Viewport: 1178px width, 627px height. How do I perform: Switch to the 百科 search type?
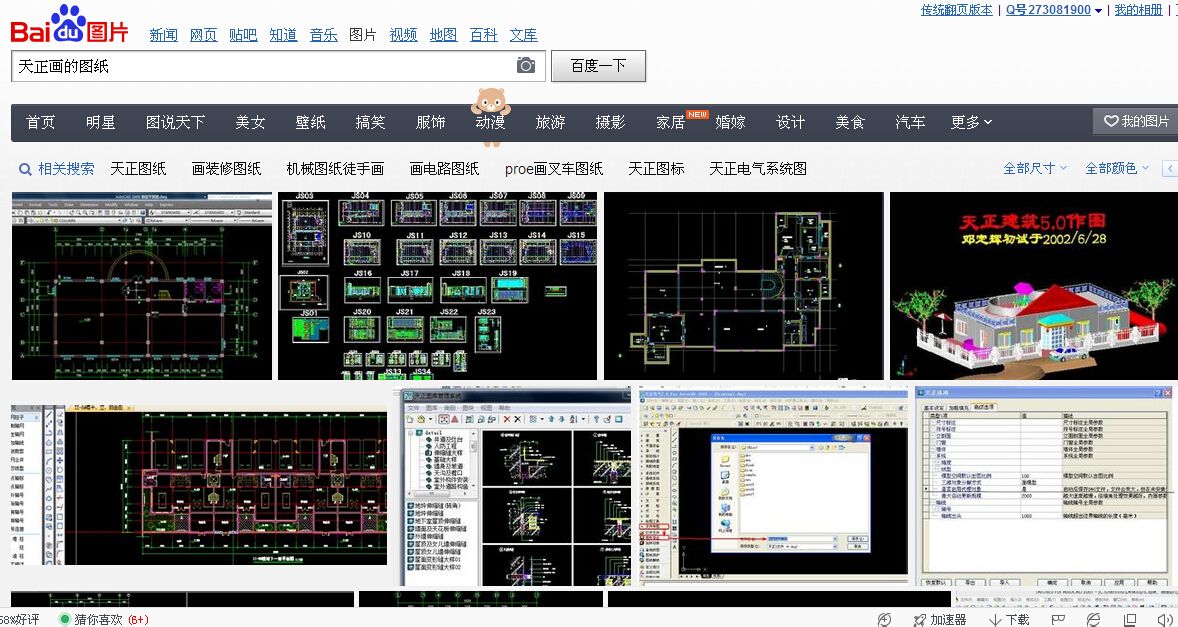483,35
